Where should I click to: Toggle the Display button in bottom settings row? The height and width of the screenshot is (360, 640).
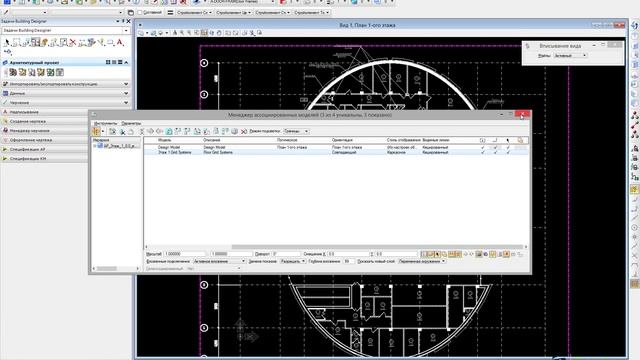pyautogui.click(x=424, y=254)
